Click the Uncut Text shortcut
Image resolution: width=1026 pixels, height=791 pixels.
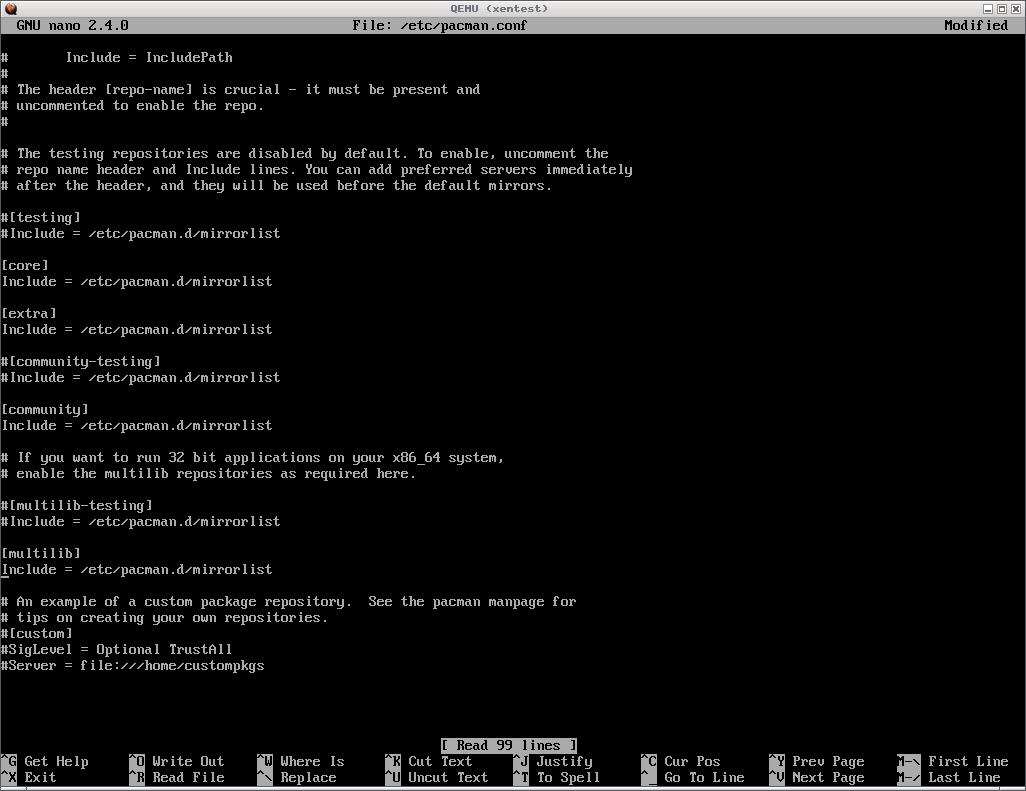click(448, 777)
